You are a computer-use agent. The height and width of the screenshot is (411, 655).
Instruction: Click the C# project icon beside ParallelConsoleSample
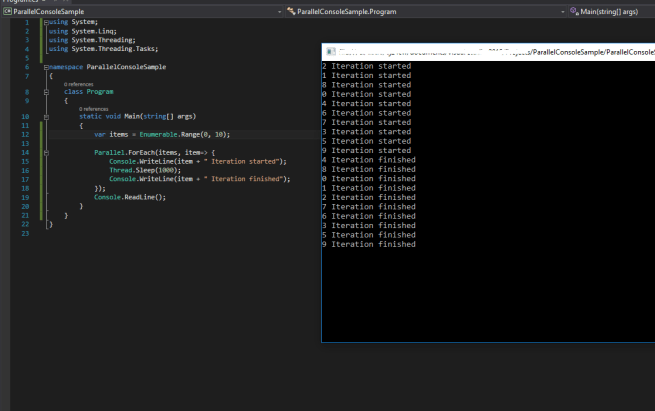[7, 11]
